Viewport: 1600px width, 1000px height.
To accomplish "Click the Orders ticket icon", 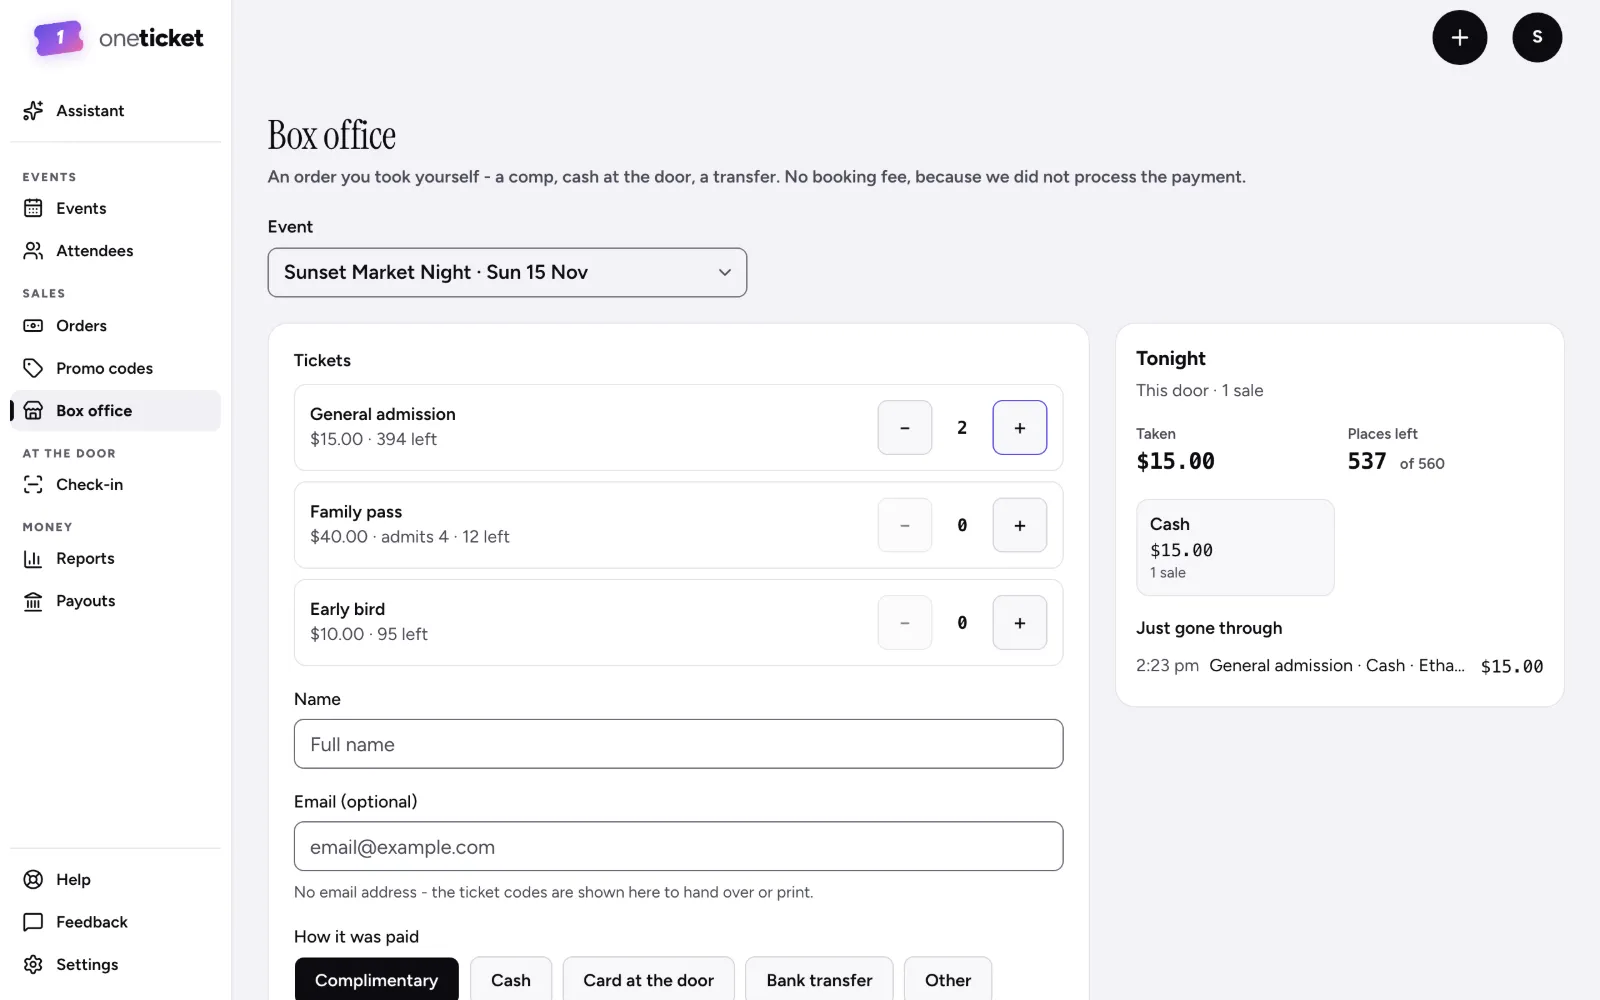I will 33,326.
